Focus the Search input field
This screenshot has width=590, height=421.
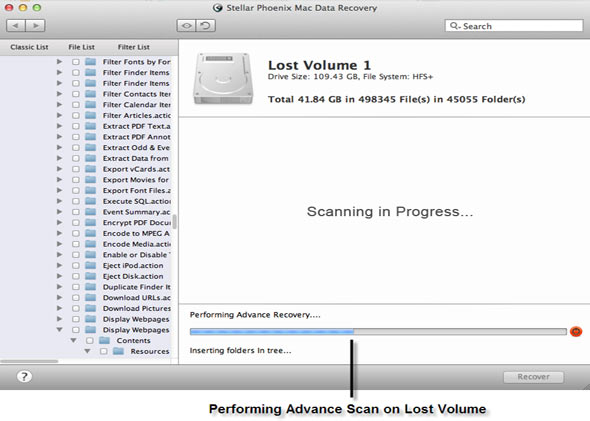click(x=514, y=26)
